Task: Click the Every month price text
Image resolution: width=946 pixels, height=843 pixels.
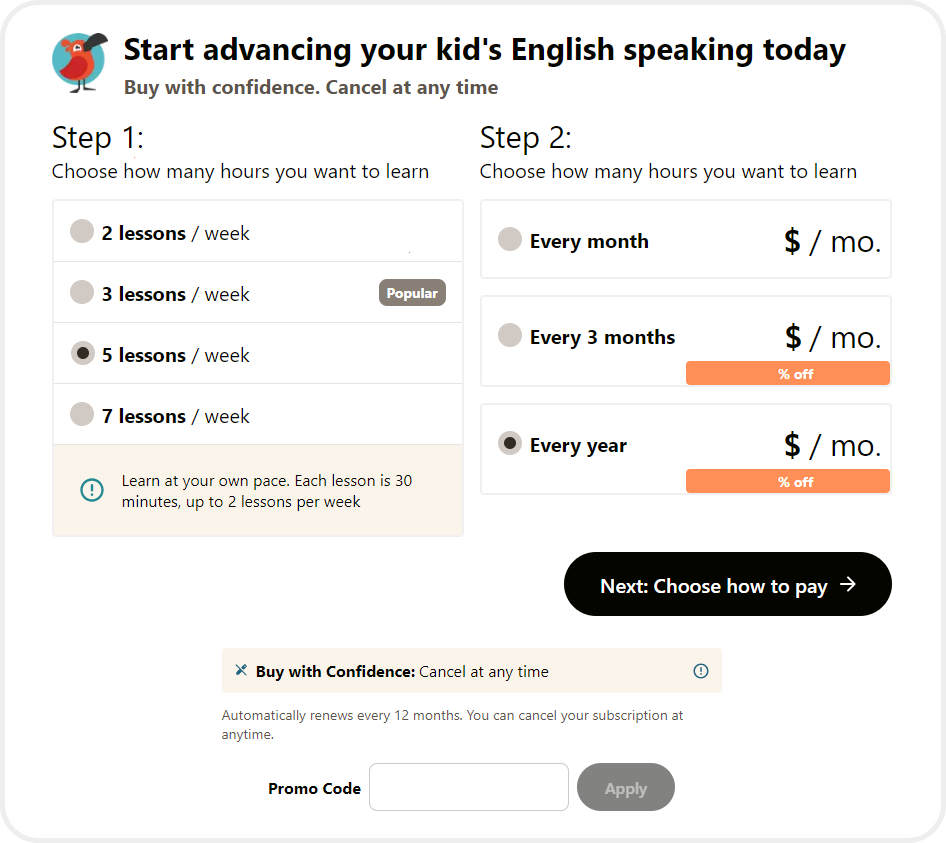Action: 832,241
